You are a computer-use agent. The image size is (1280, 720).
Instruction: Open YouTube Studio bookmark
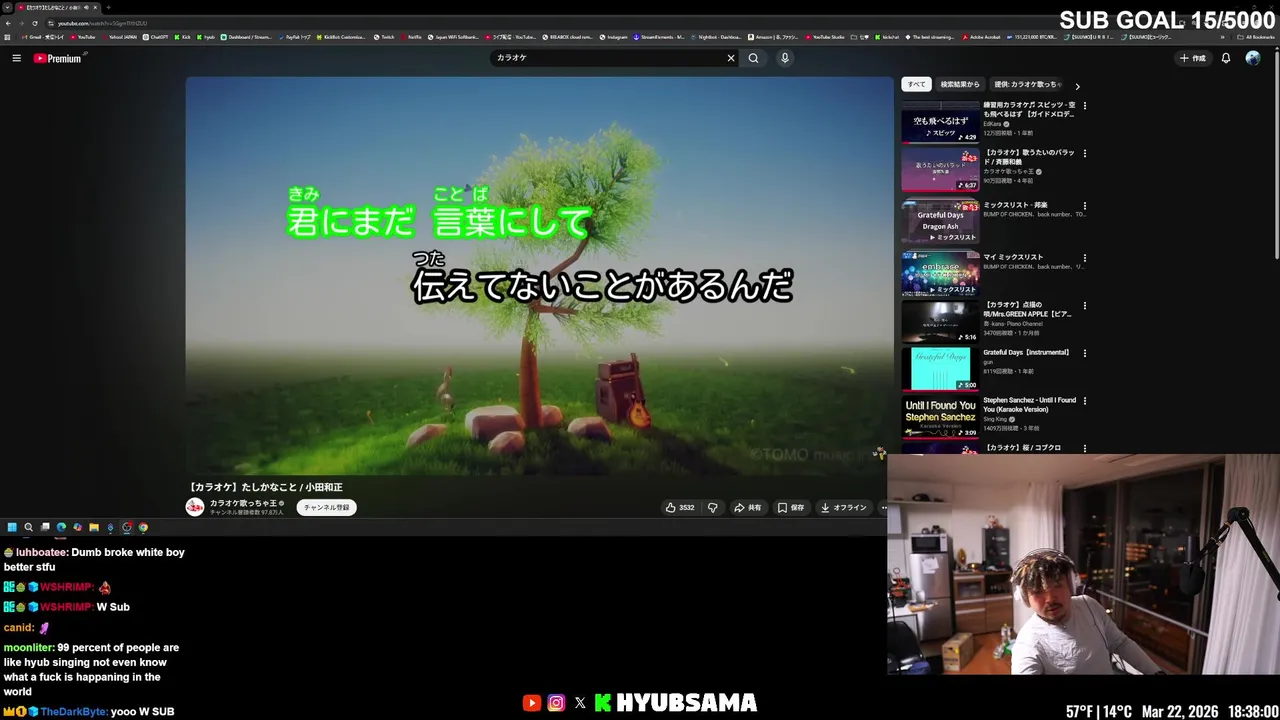coord(825,37)
